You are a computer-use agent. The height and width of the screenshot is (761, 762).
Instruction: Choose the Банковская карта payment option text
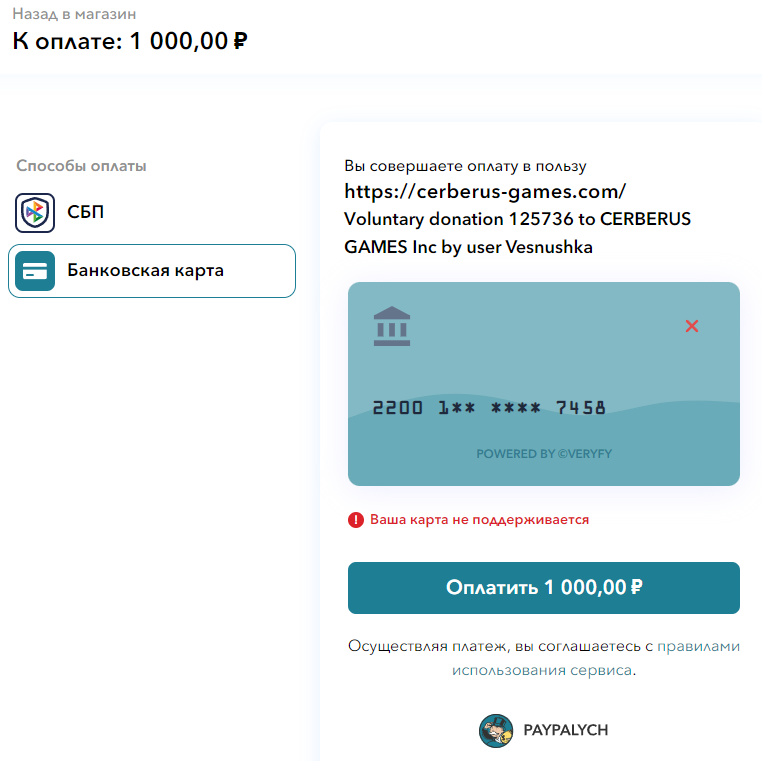[146, 271]
